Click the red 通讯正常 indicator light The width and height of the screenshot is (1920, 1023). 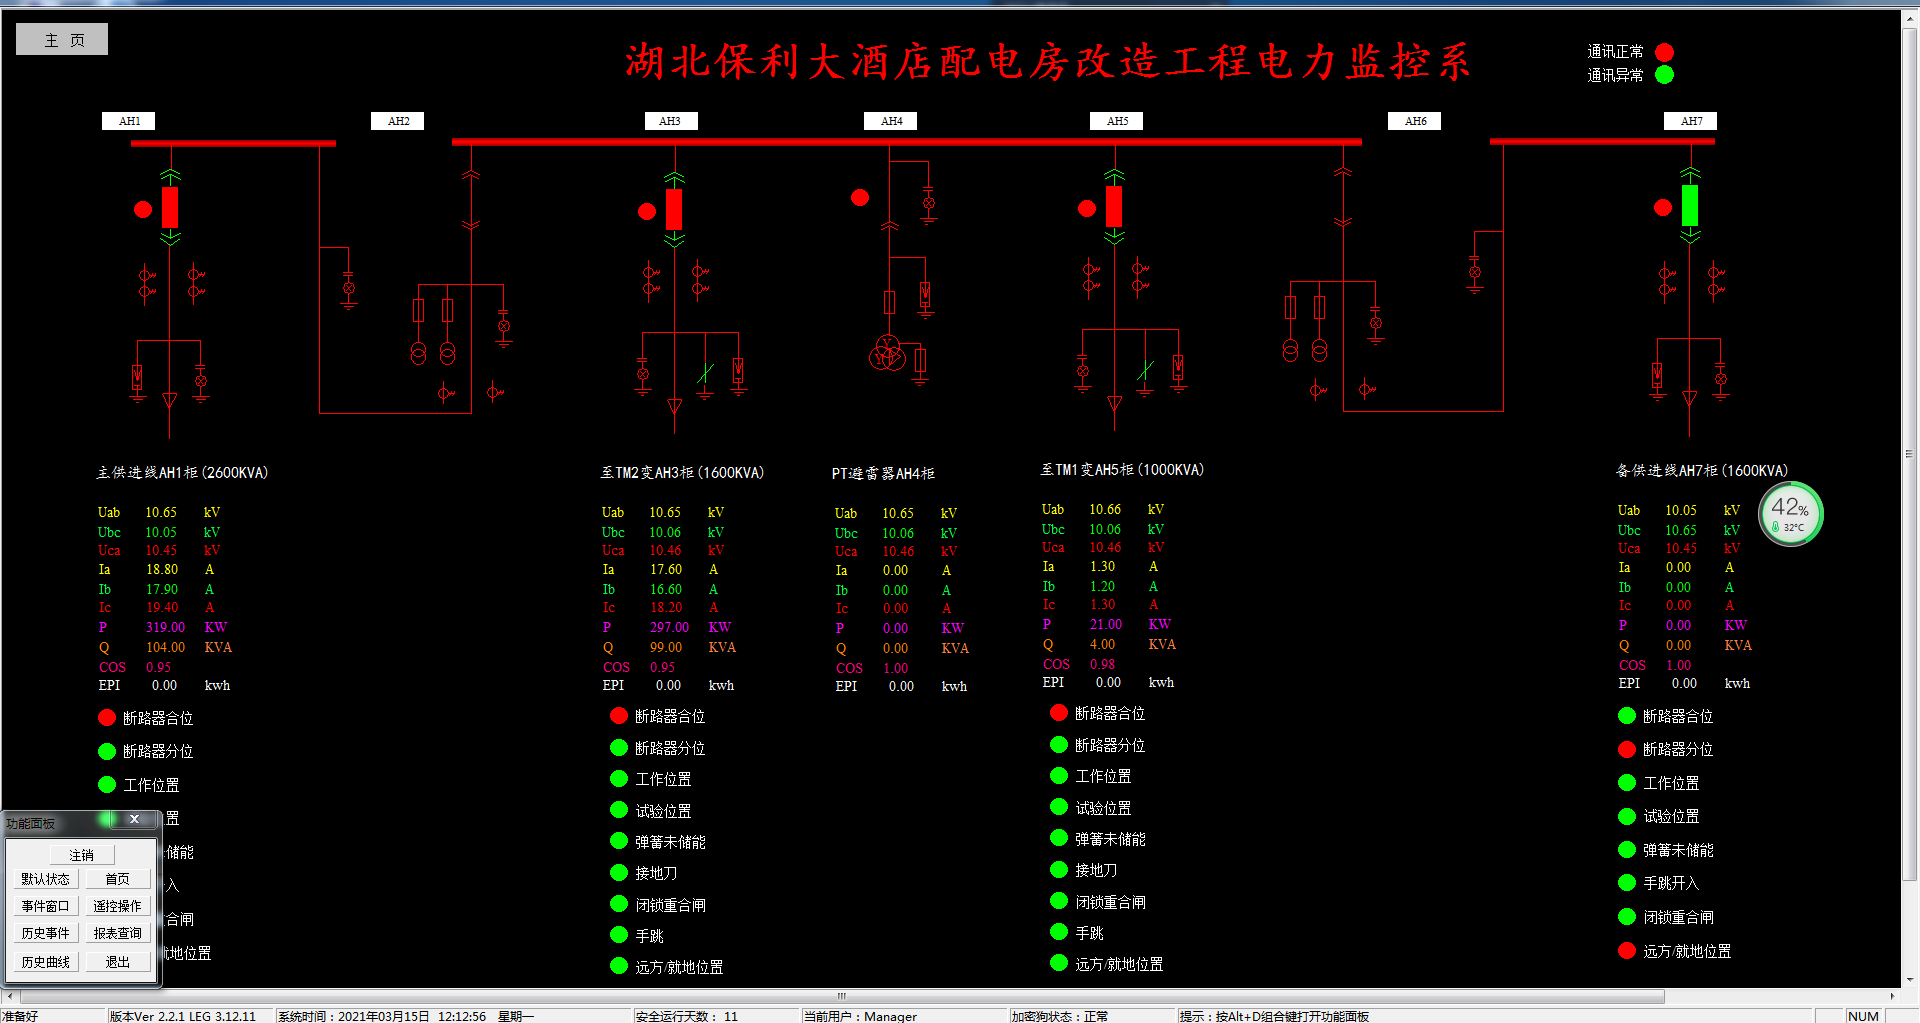pyautogui.click(x=1665, y=52)
